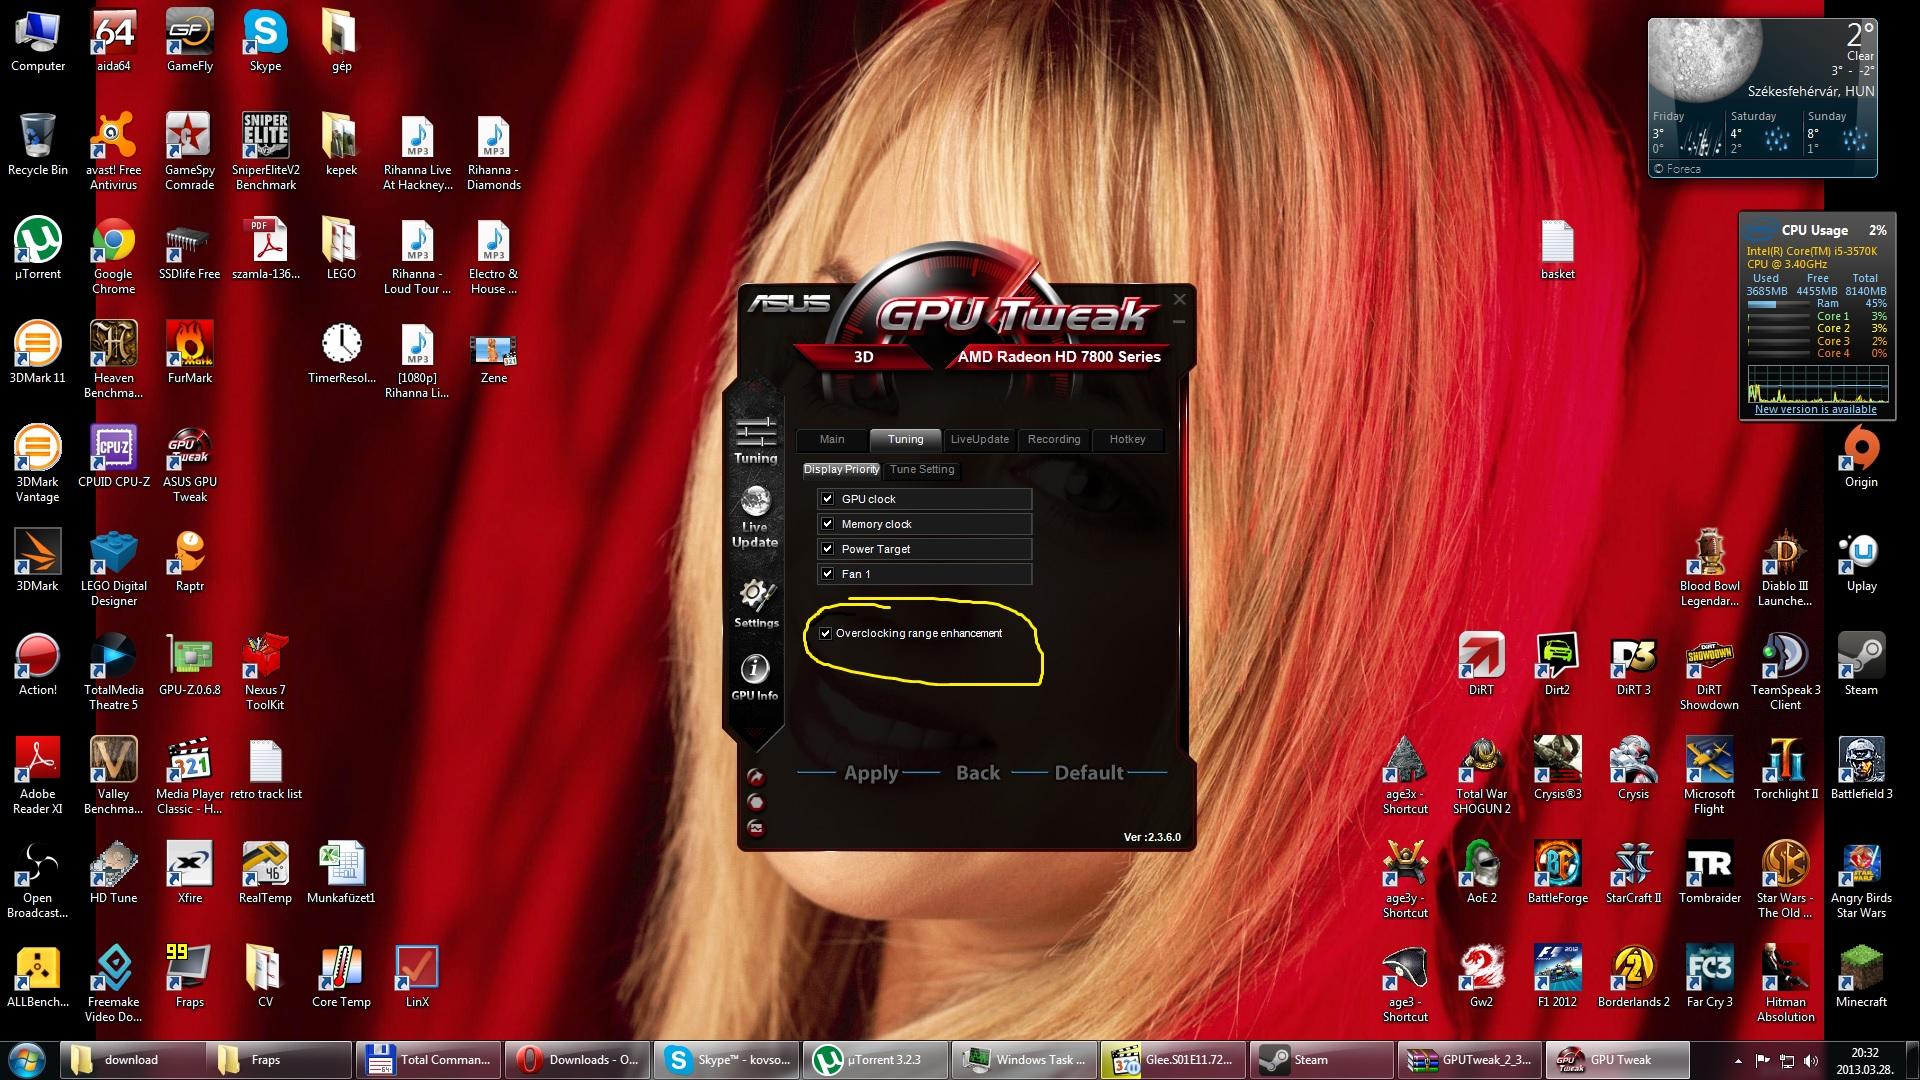Select the Display Priority sub-tab
This screenshot has height=1080, width=1920.
tap(841, 469)
